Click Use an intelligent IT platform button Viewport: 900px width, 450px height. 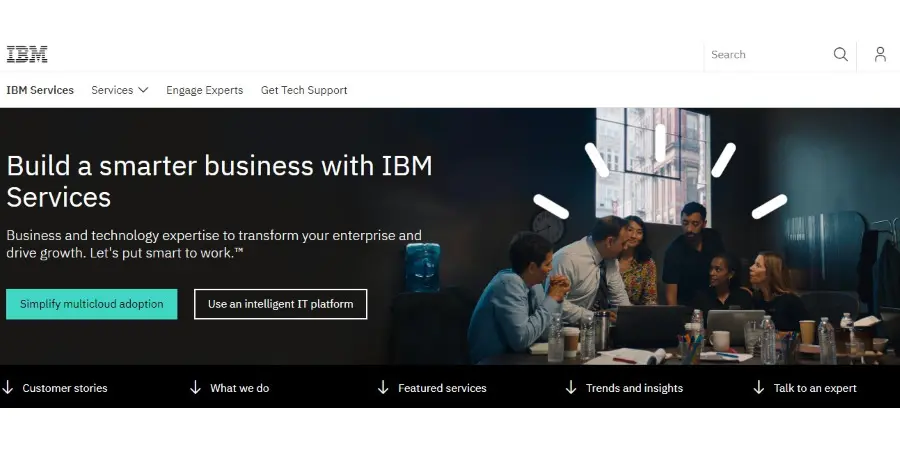280,304
